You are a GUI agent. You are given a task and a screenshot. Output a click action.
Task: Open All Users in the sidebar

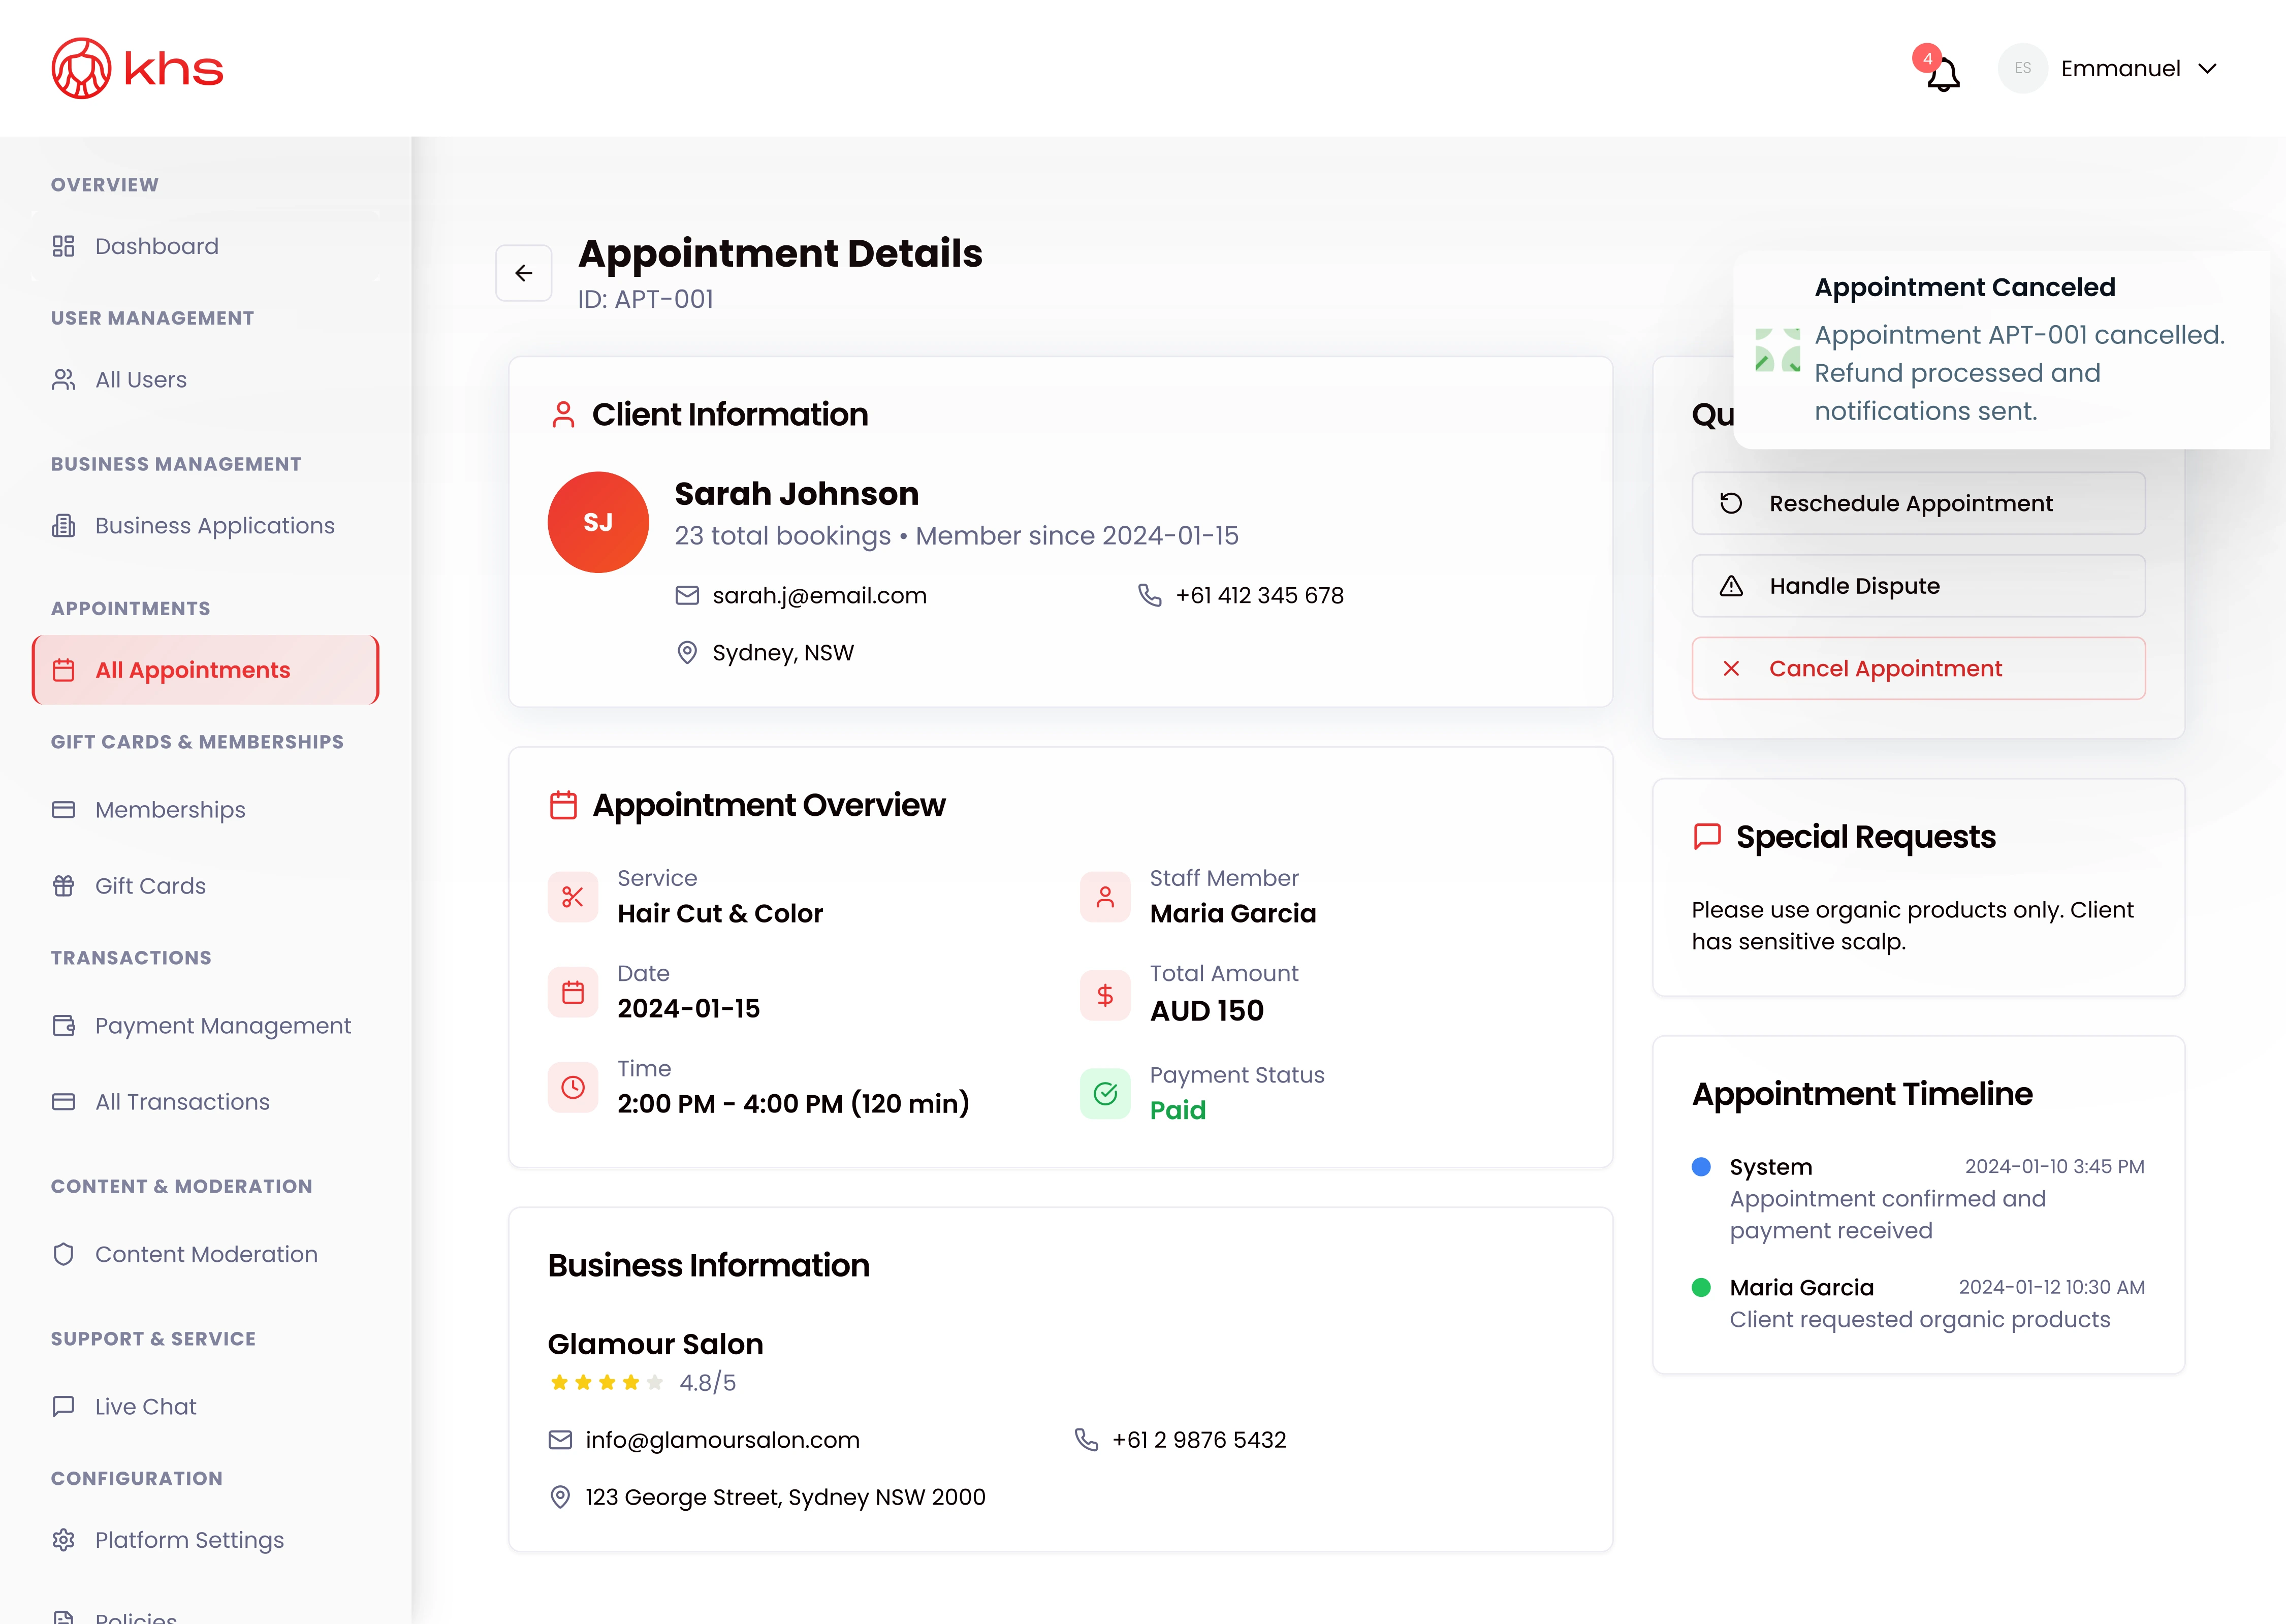pyautogui.click(x=205, y=379)
